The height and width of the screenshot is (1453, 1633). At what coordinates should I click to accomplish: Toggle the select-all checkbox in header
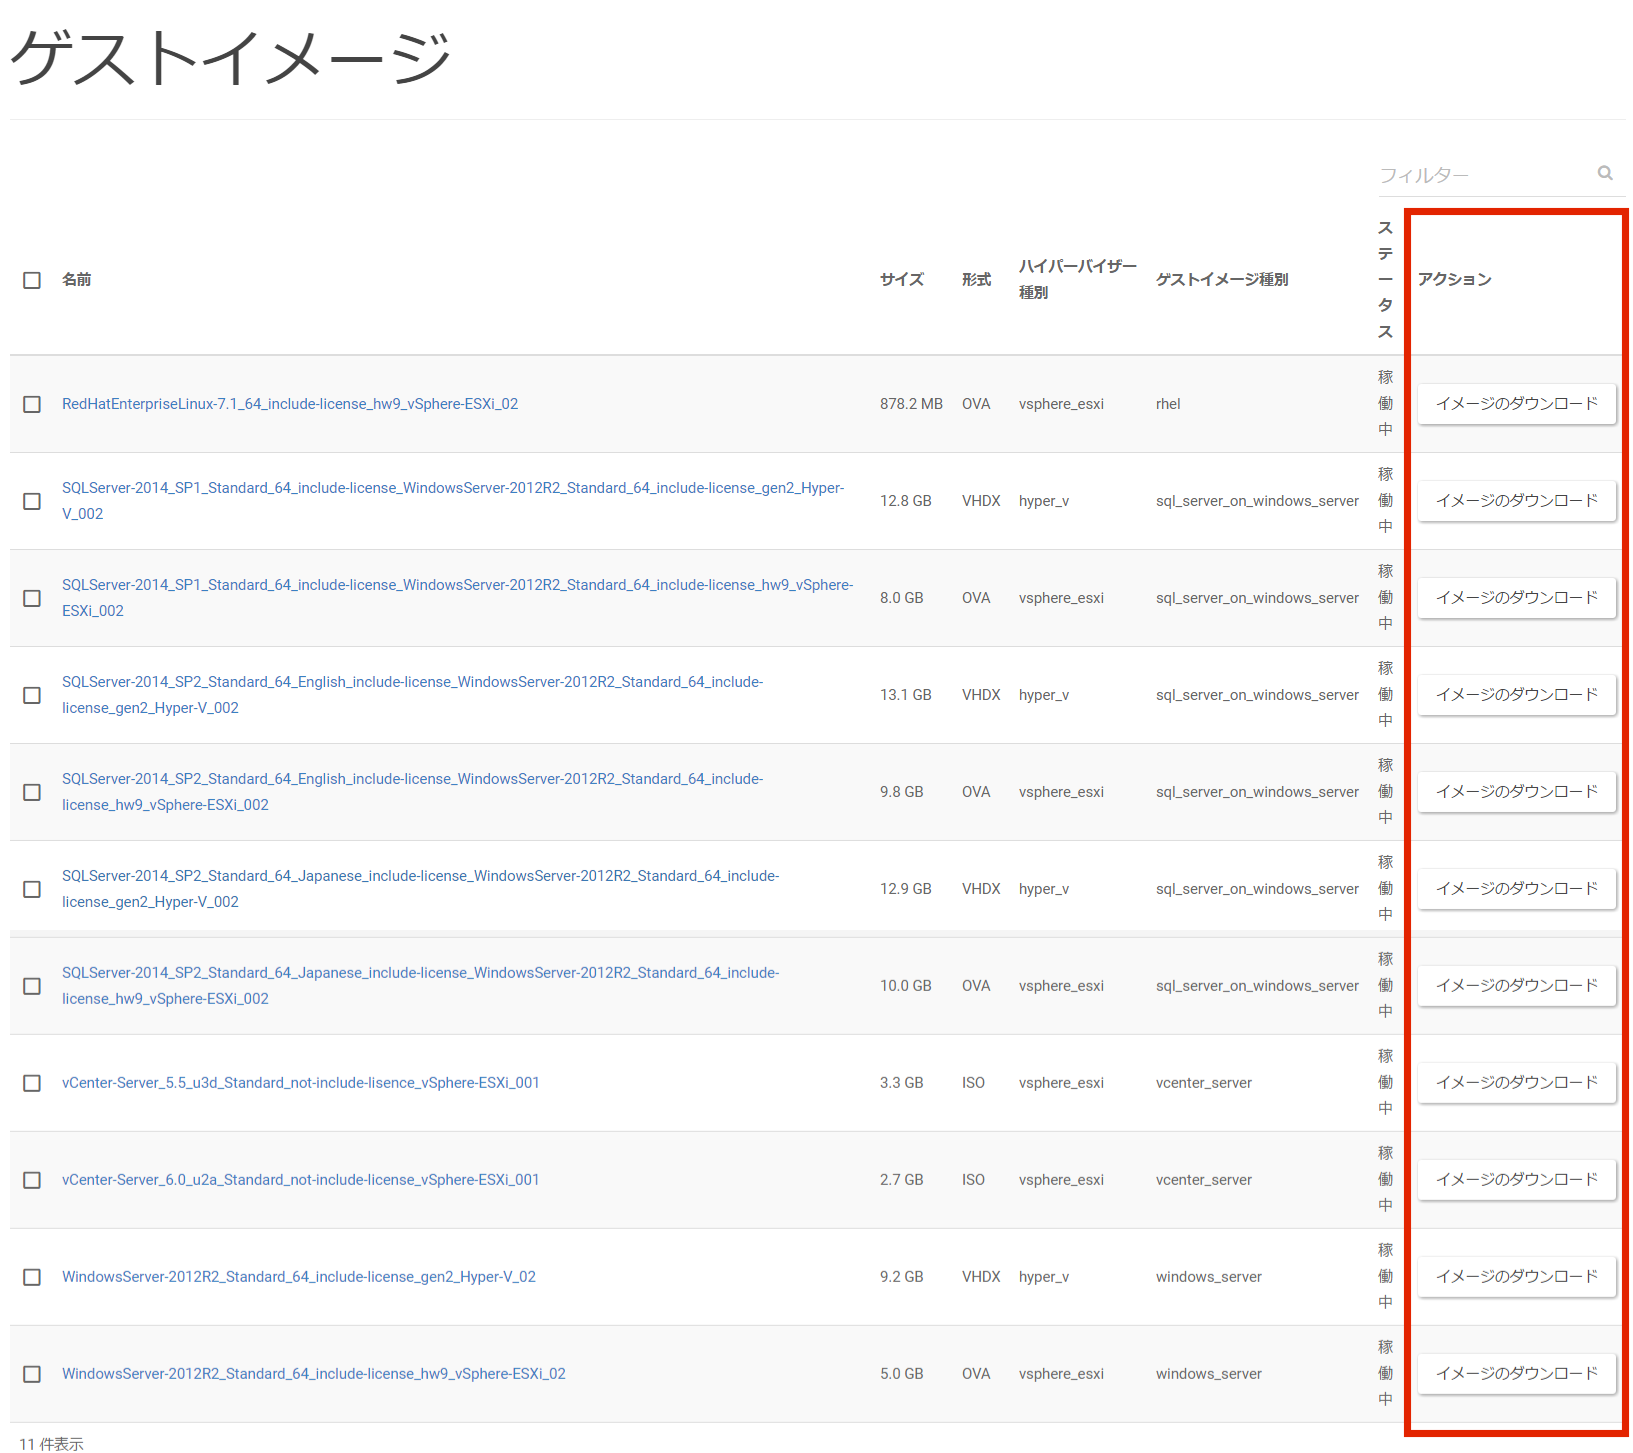click(32, 280)
